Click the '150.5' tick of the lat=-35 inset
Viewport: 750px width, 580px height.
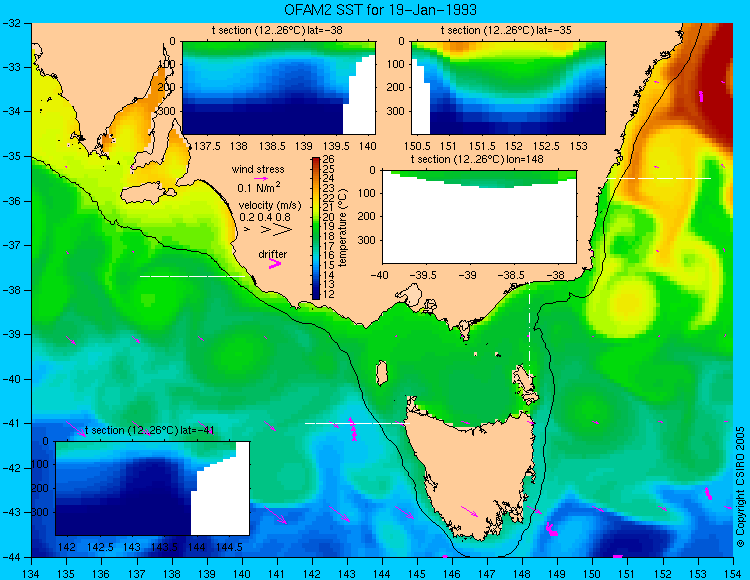point(417,146)
